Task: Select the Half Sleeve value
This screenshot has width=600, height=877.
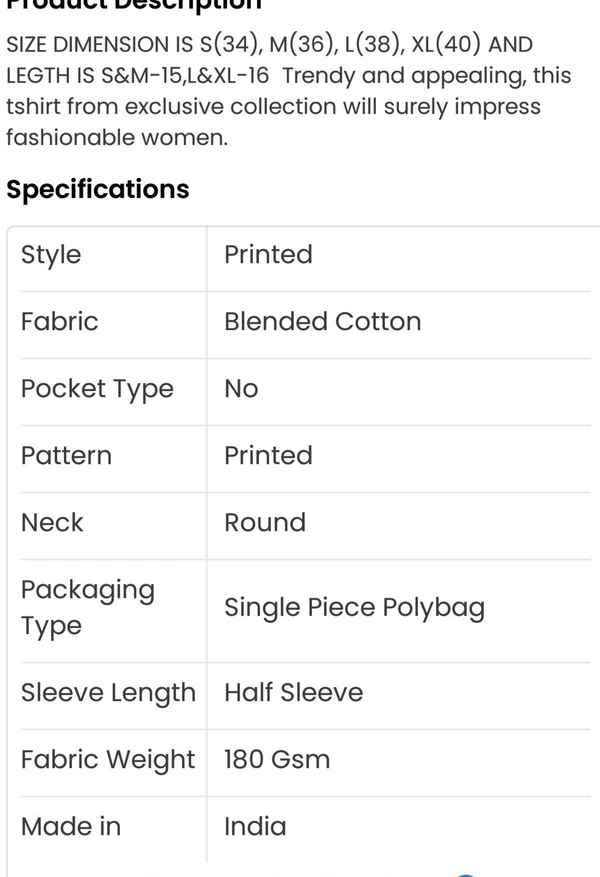Action: [293, 693]
